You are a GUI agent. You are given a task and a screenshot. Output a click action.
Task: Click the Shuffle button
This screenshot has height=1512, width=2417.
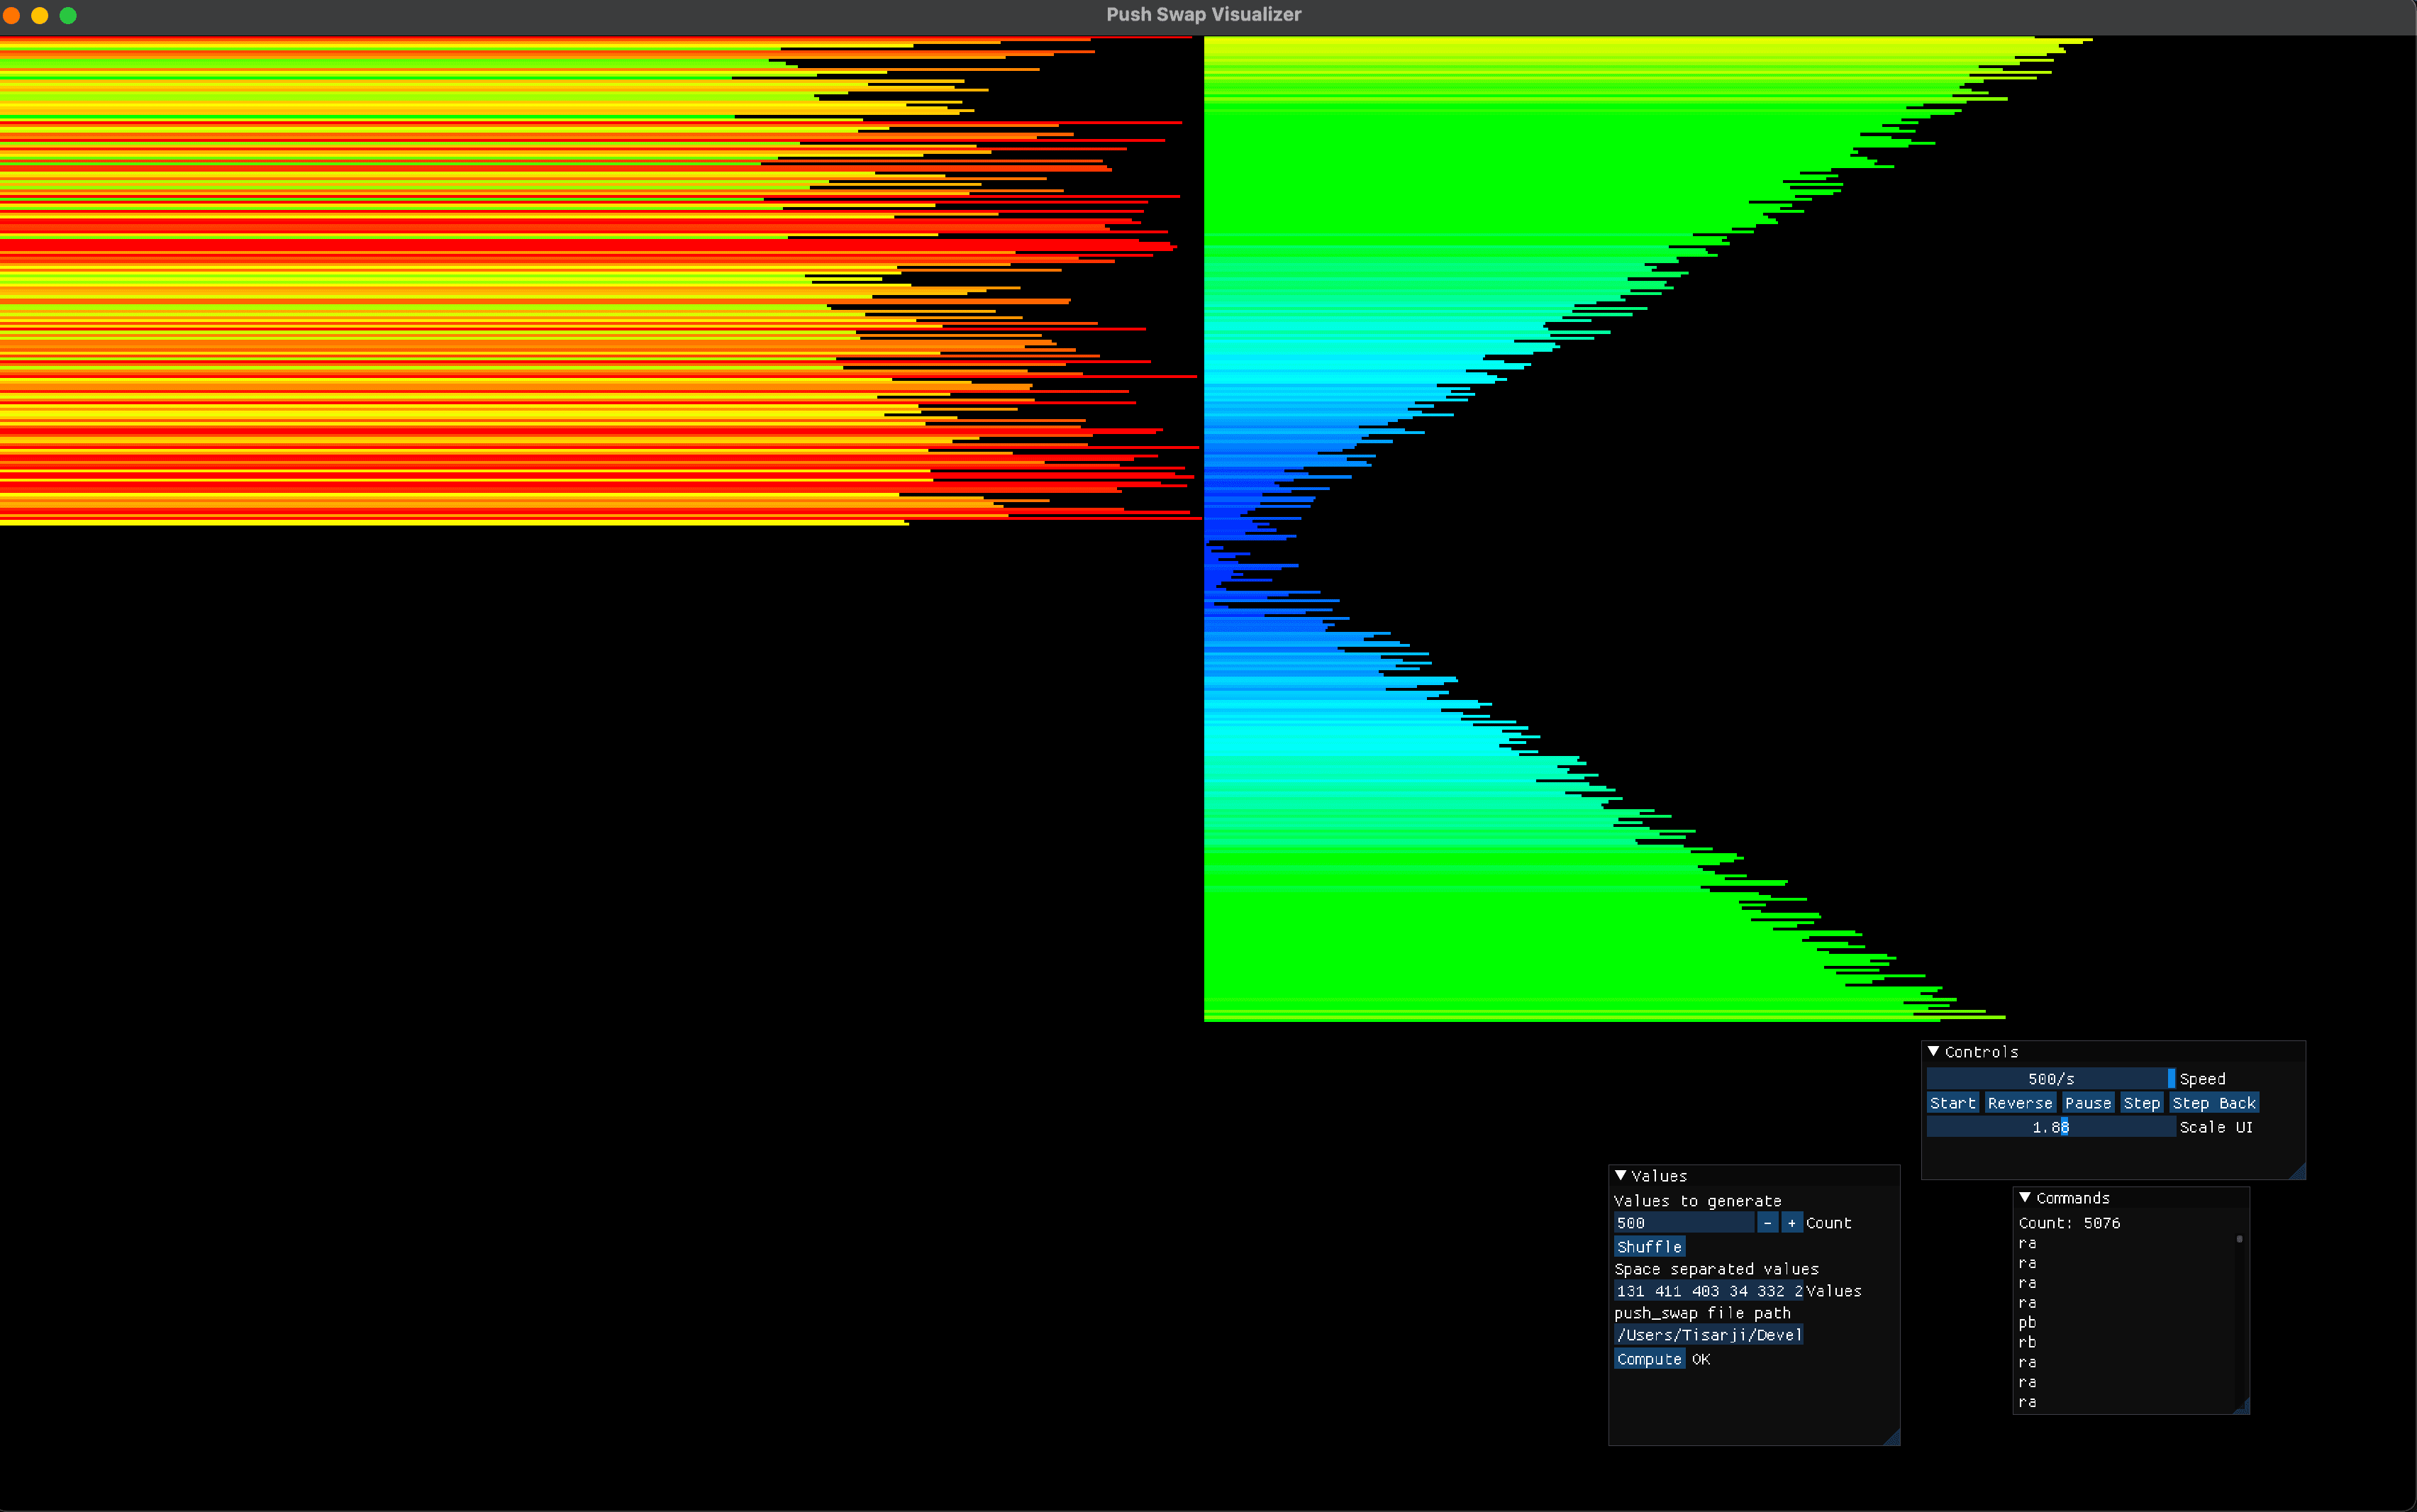tap(1649, 1247)
